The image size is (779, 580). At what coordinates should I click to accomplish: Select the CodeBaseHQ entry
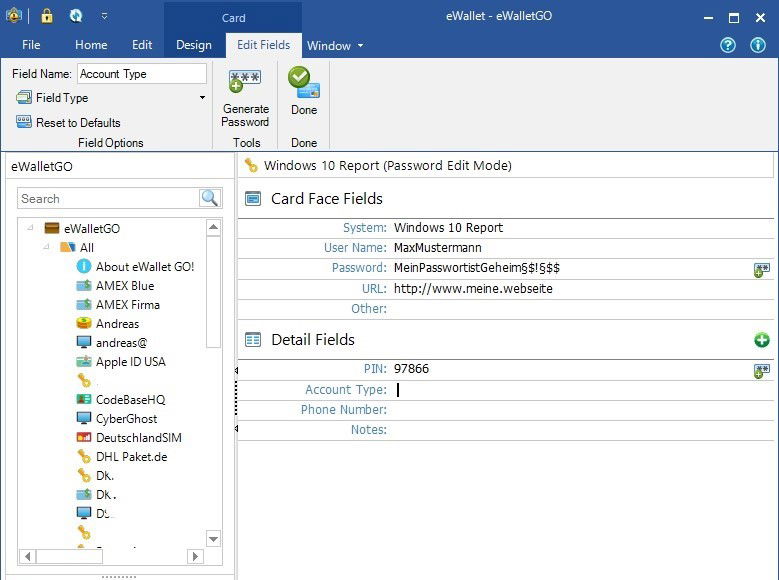131,400
